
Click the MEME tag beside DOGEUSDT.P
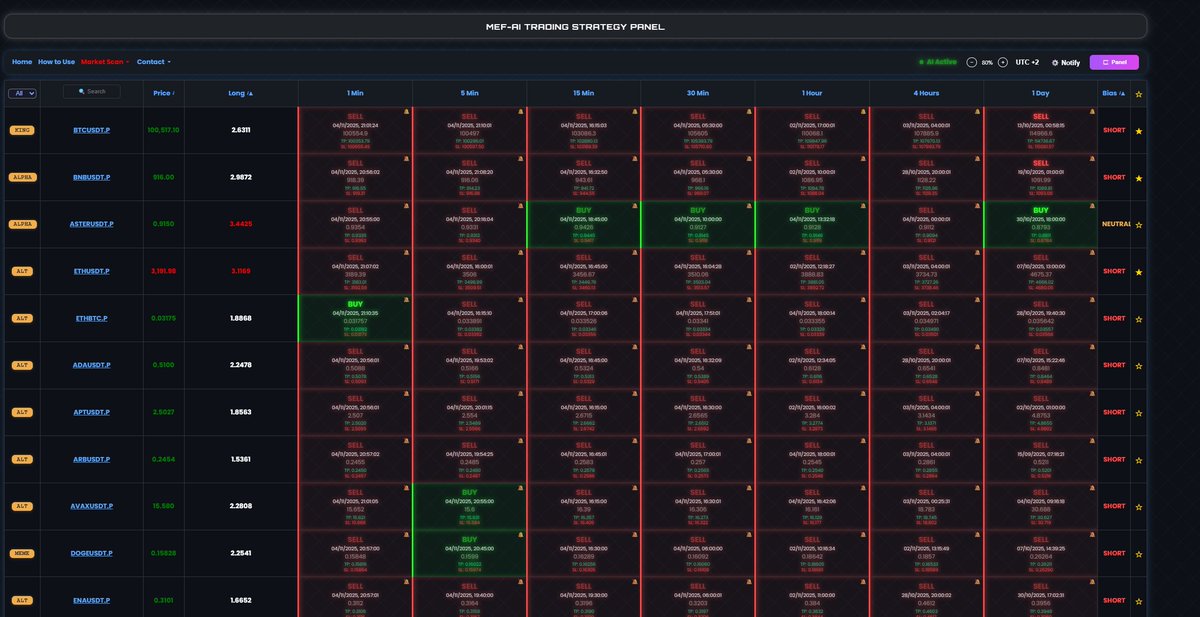point(21,553)
